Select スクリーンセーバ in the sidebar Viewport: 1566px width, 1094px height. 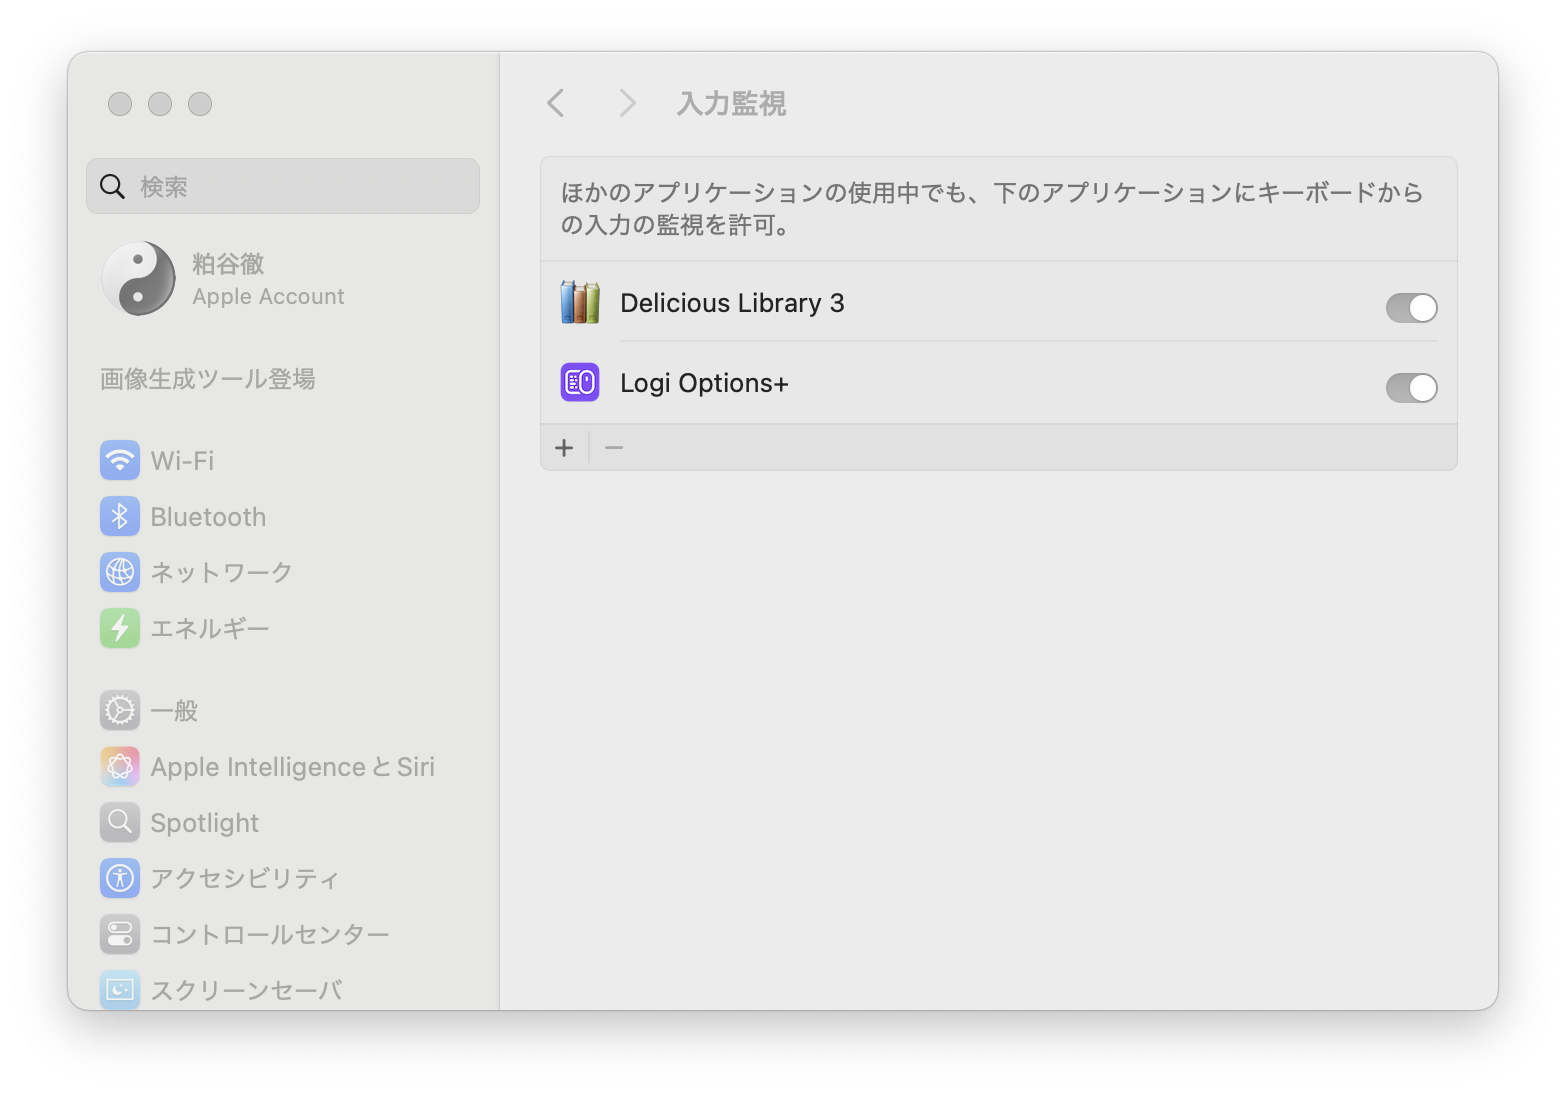point(246,990)
